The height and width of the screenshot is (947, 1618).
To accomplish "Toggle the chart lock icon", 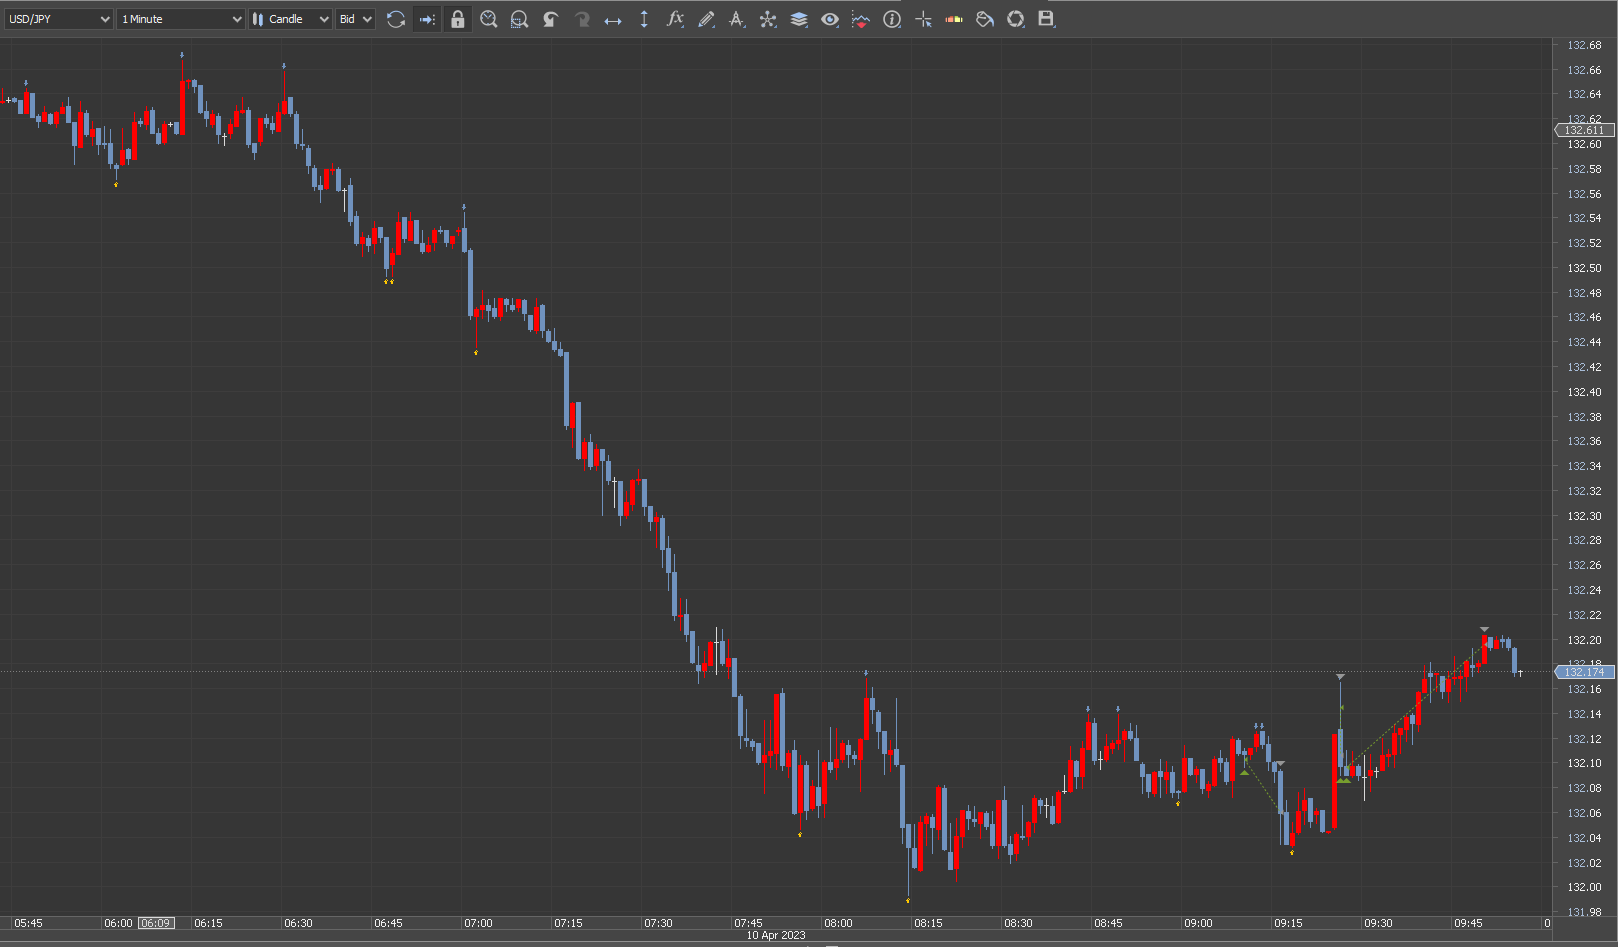I will 458,19.
